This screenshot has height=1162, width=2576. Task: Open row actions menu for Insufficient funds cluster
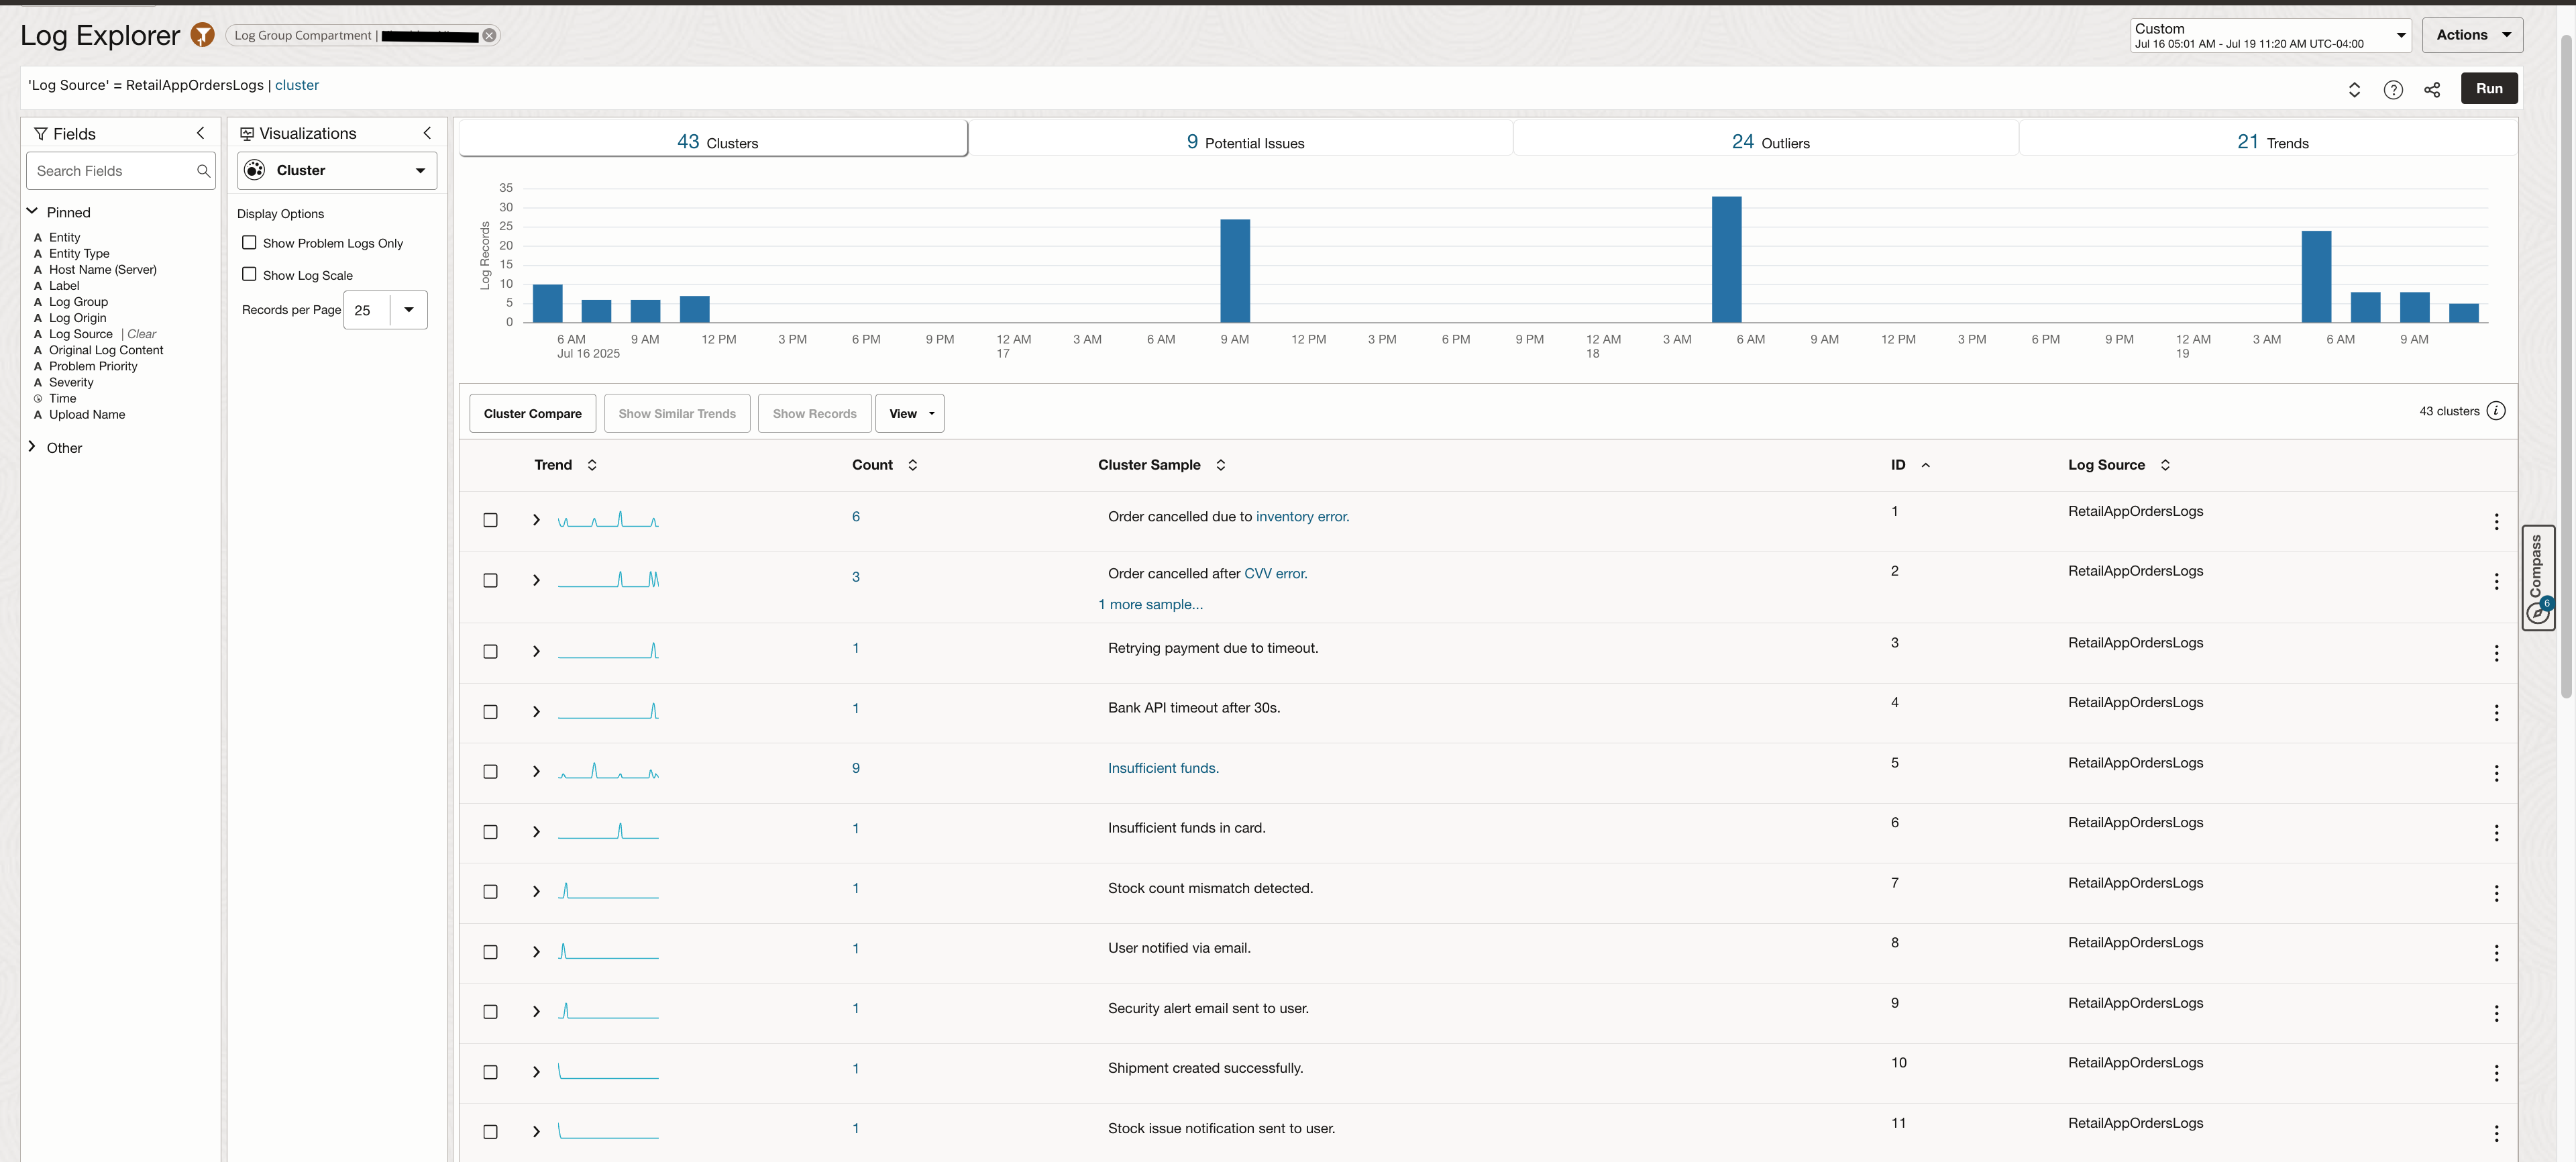point(2496,773)
